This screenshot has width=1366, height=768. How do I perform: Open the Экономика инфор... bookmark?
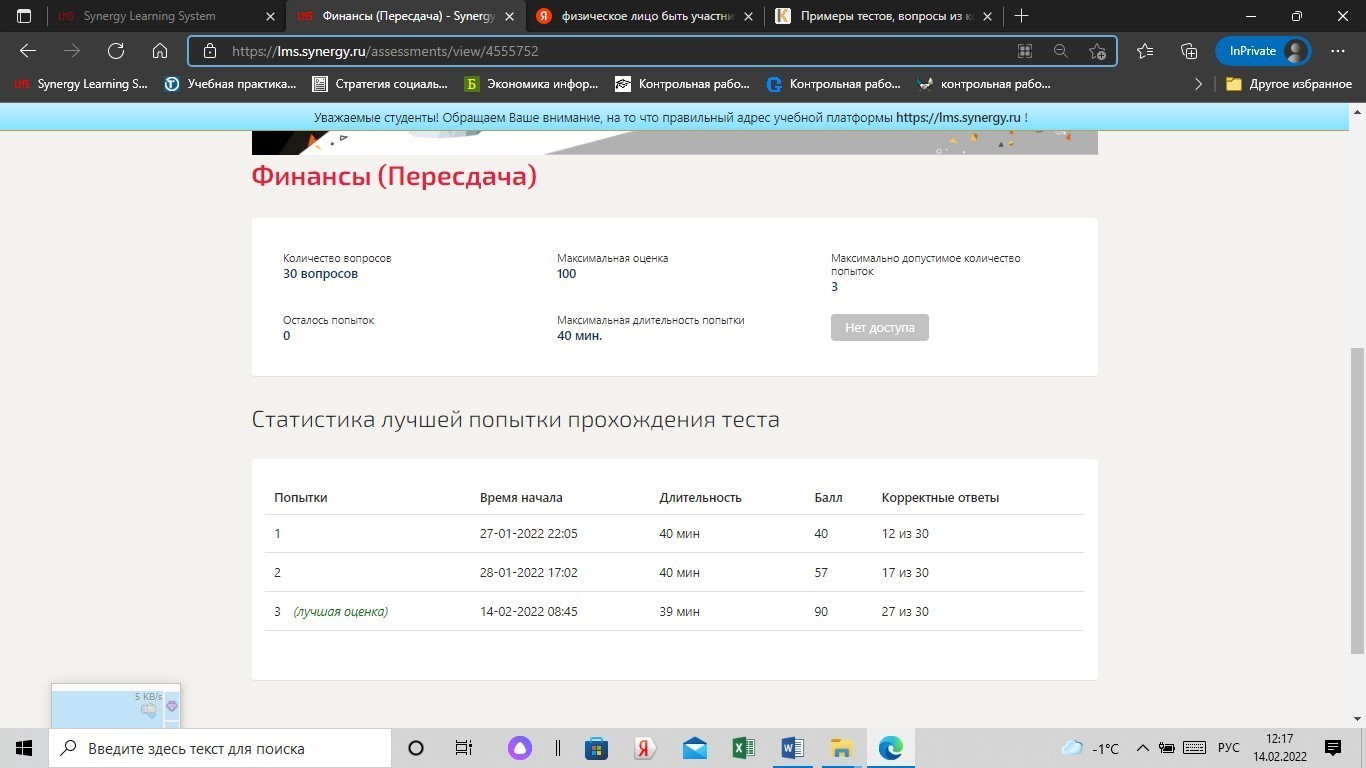pyautogui.click(x=531, y=84)
